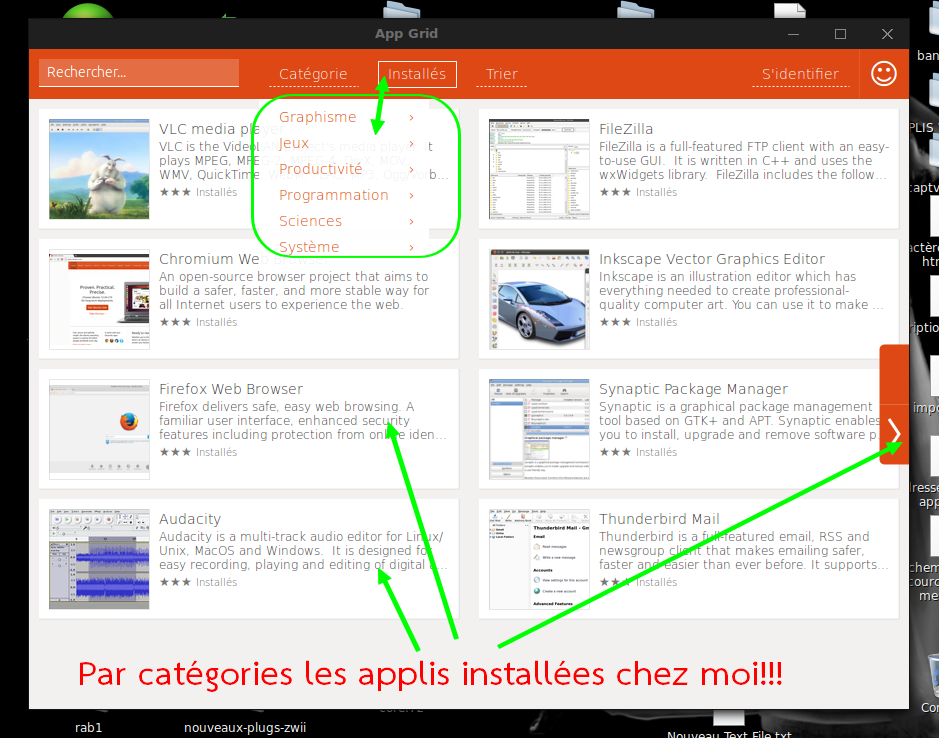Select the Système category entry
The height and width of the screenshot is (738, 939).
pos(309,247)
